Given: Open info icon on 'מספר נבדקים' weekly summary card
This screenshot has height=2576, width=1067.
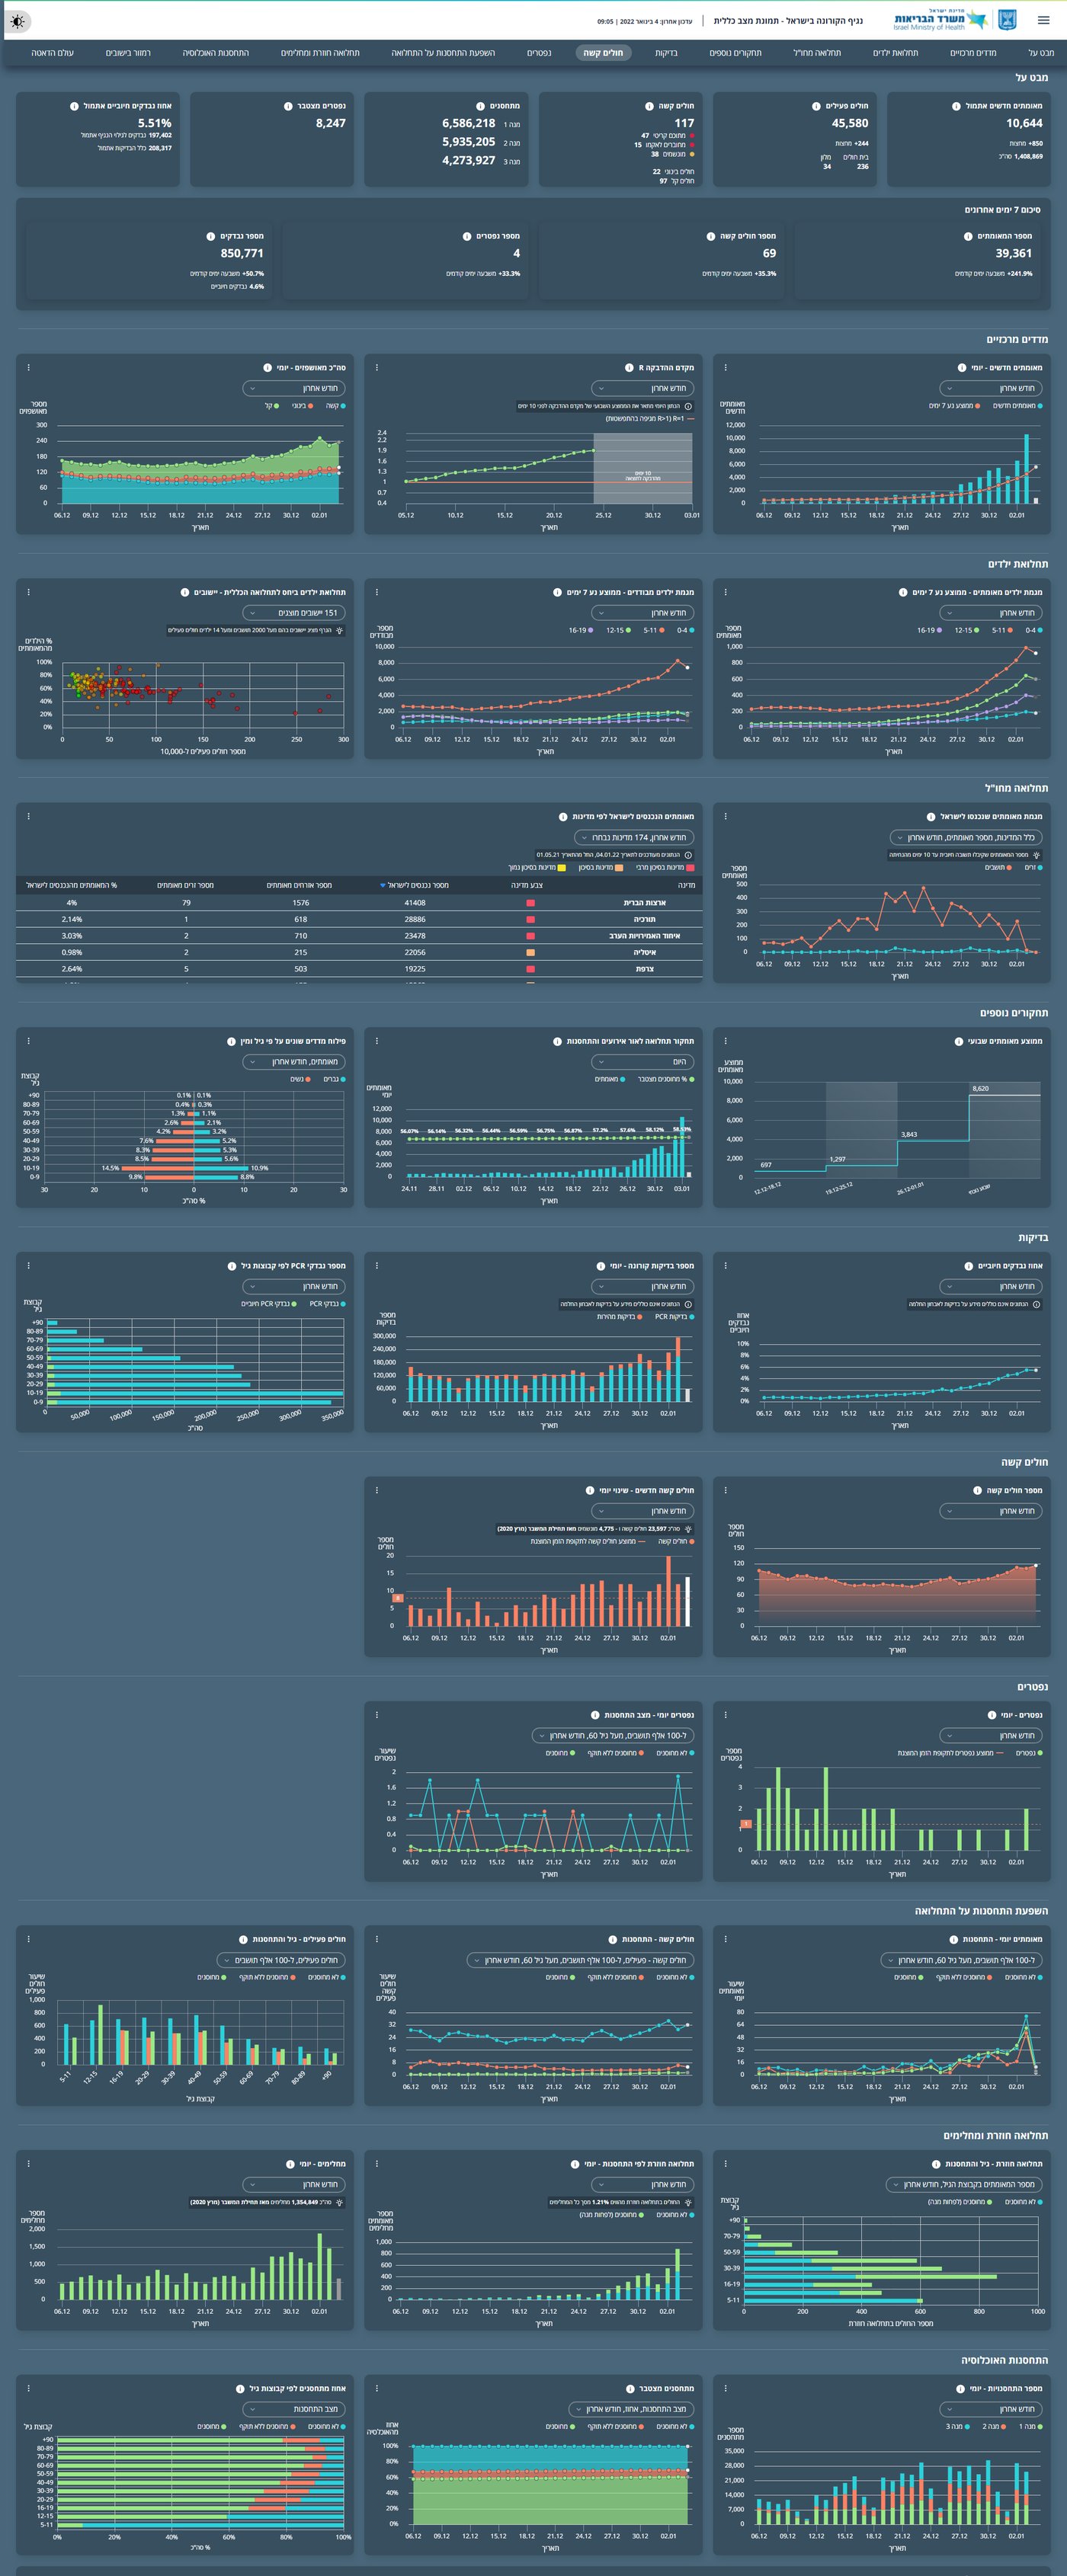Looking at the screenshot, I should [x=210, y=237].
